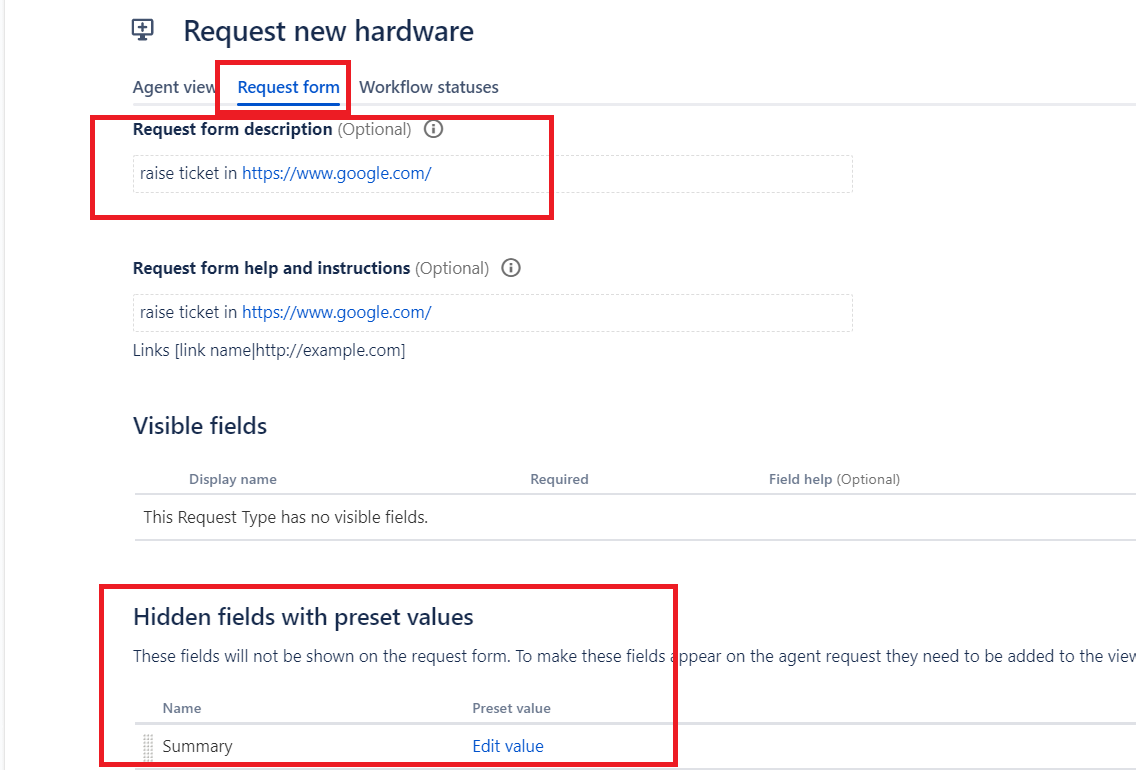Viewport: 1136px width, 770px height.
Task: Click the drag handle beside the Summary field
Action: point(147,745)
